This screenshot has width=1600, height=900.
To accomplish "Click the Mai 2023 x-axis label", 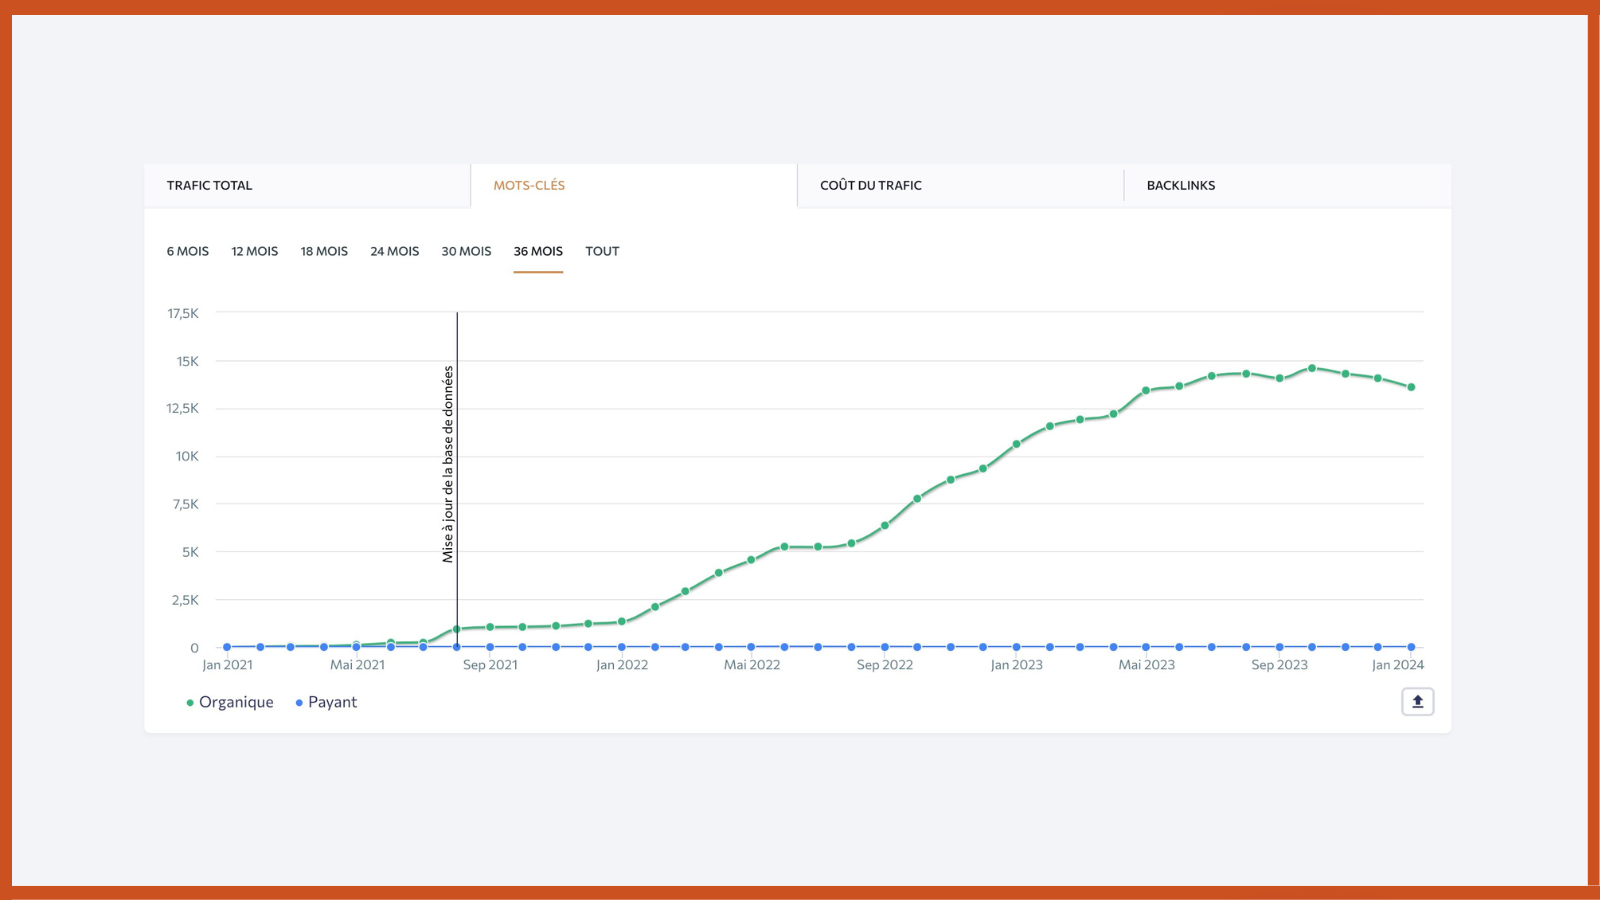I will [1146, 665].
